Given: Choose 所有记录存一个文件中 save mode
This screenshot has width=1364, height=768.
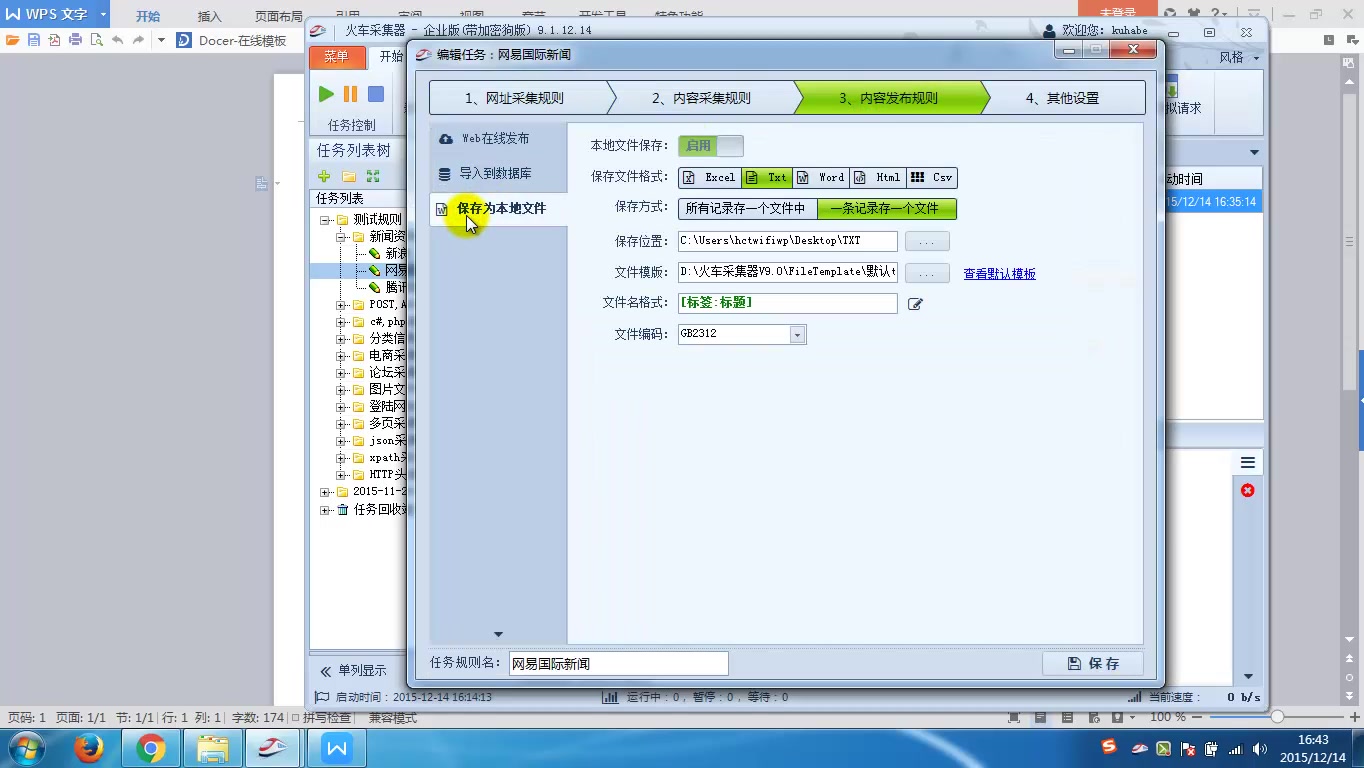Looking at the screenshot, I should point(748,208).
